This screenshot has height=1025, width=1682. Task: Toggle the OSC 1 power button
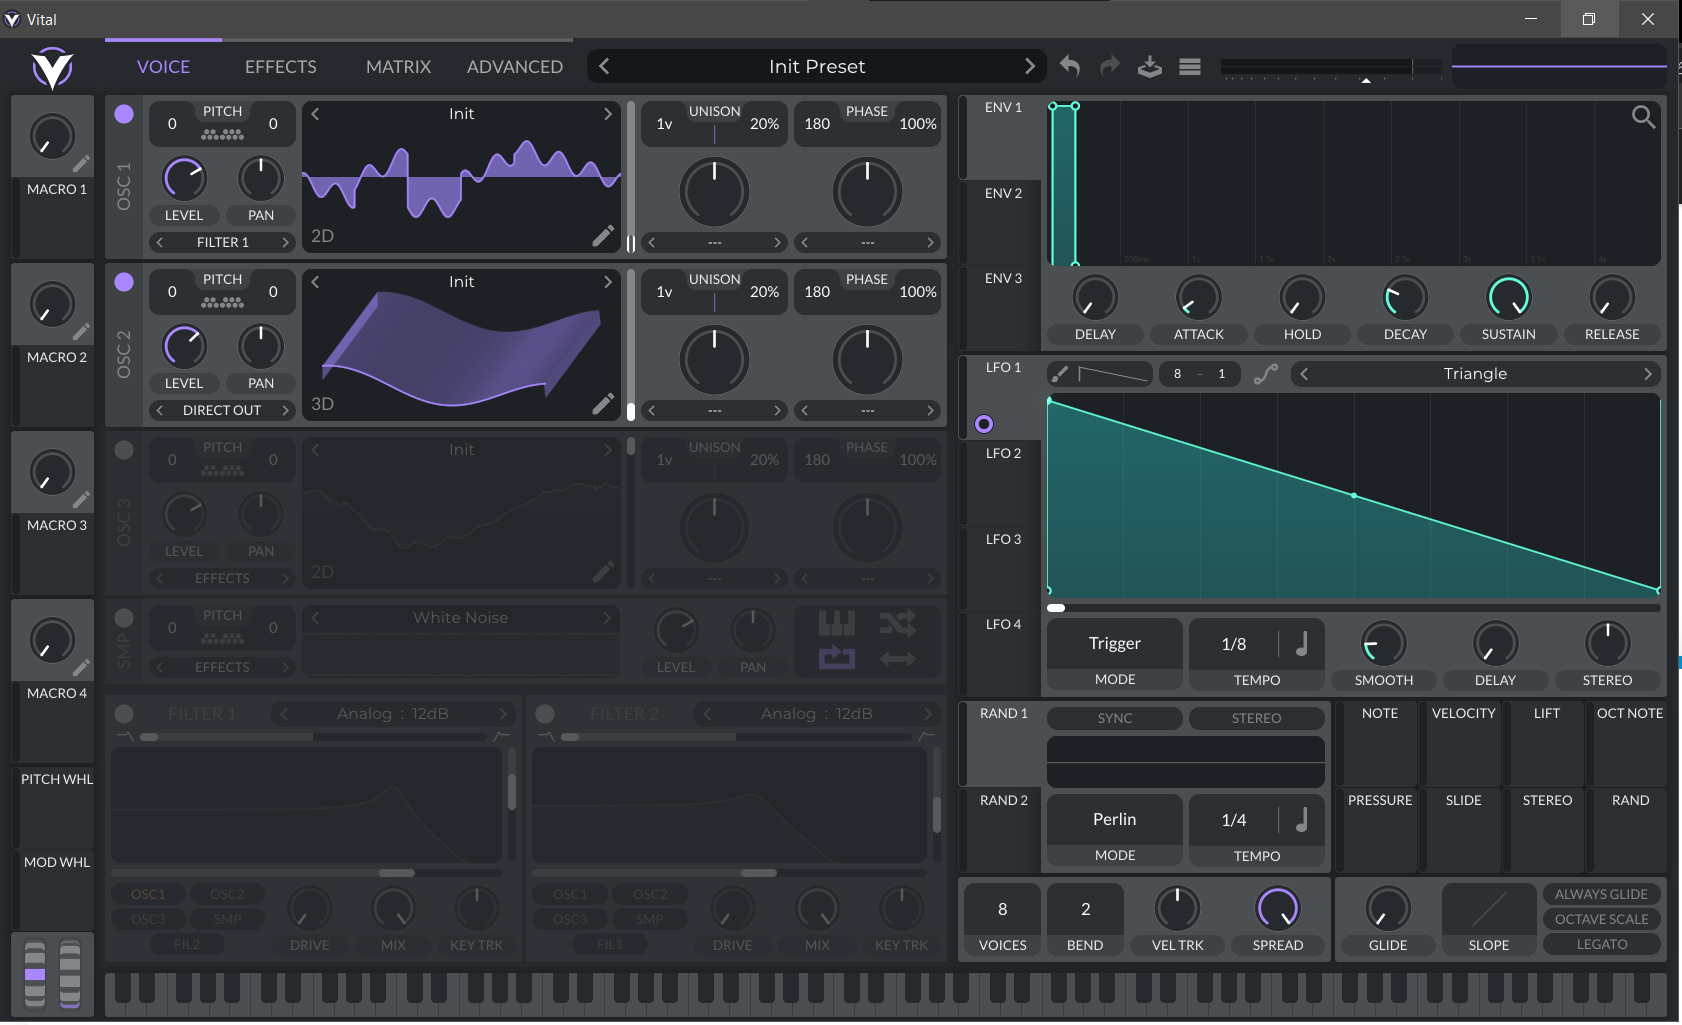(x=124, y=114)
